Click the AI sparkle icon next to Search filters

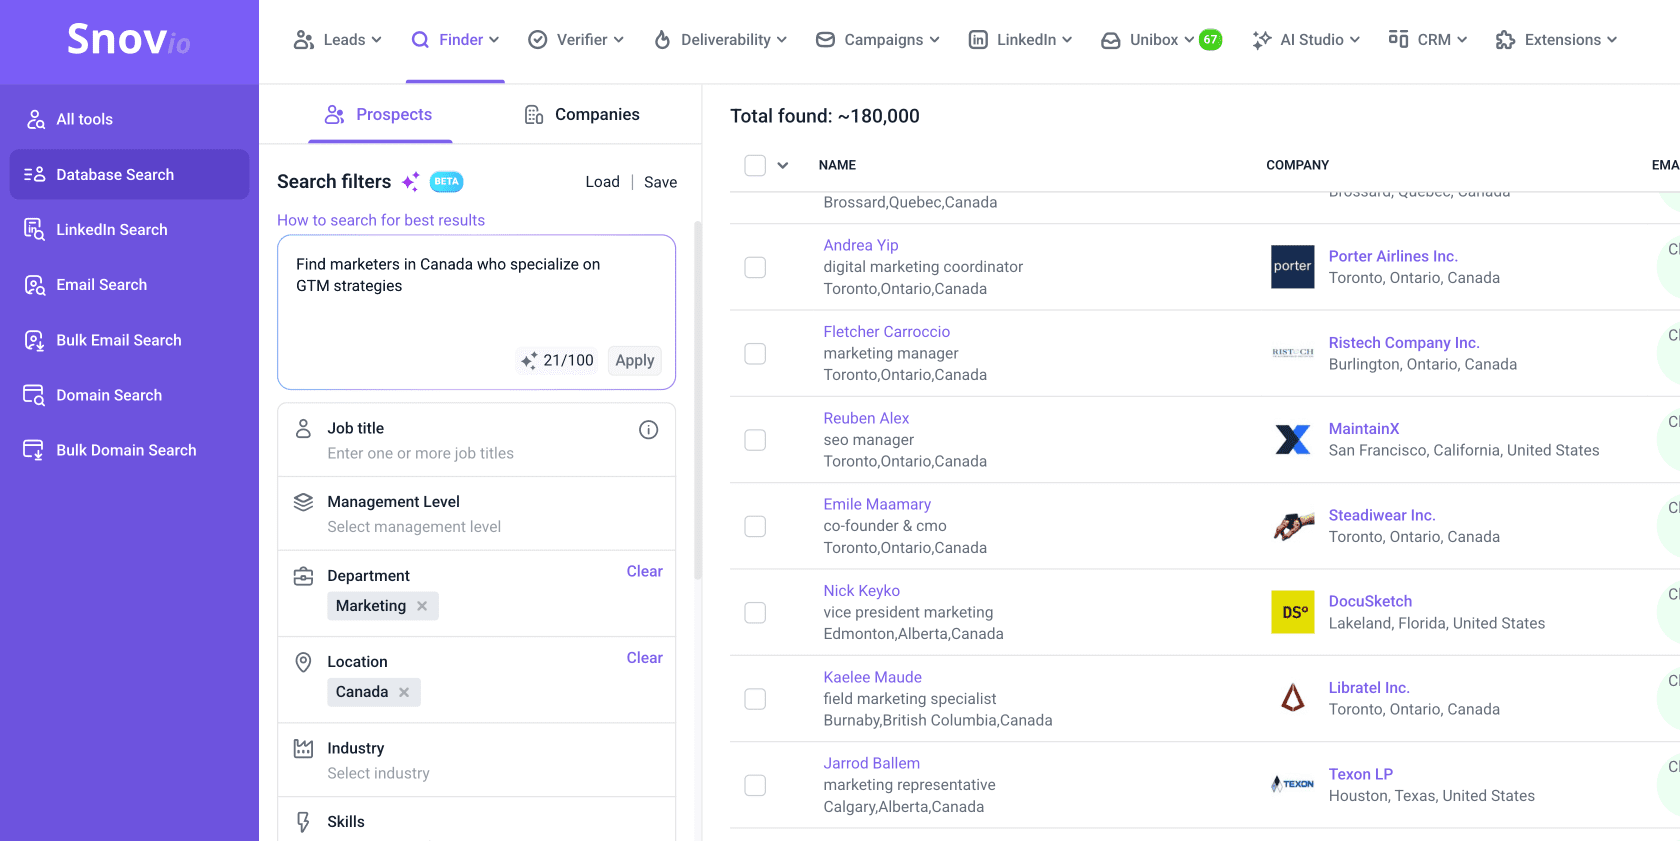coord(410,182)
